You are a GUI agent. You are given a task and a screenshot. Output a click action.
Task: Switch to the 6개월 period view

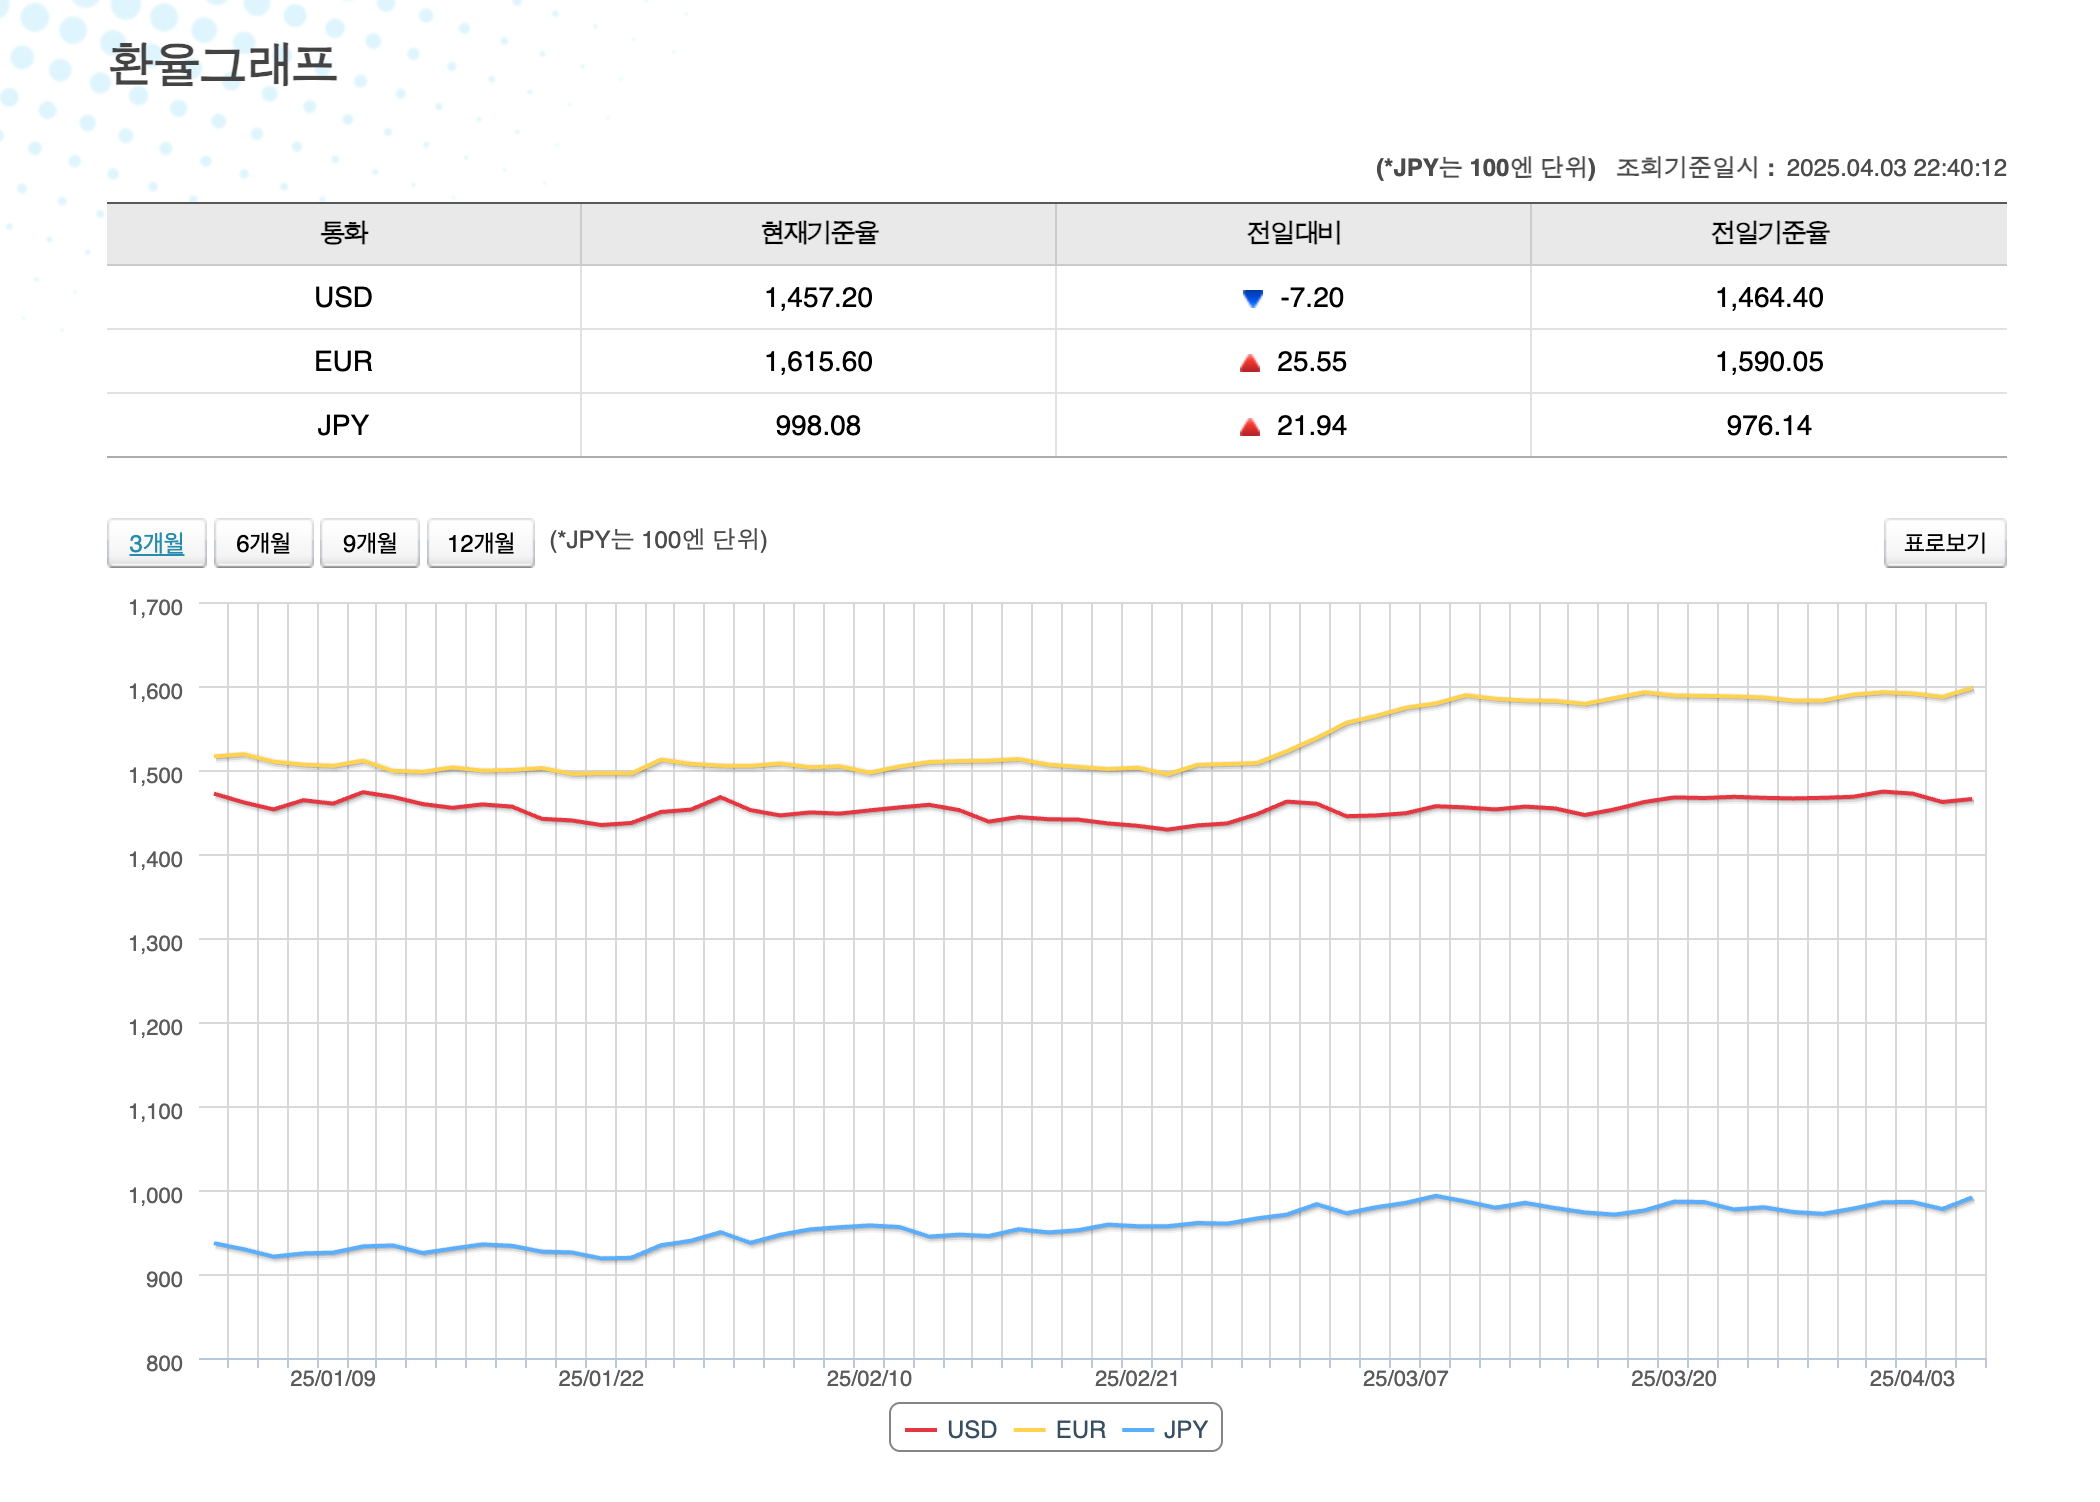(263, 543)
